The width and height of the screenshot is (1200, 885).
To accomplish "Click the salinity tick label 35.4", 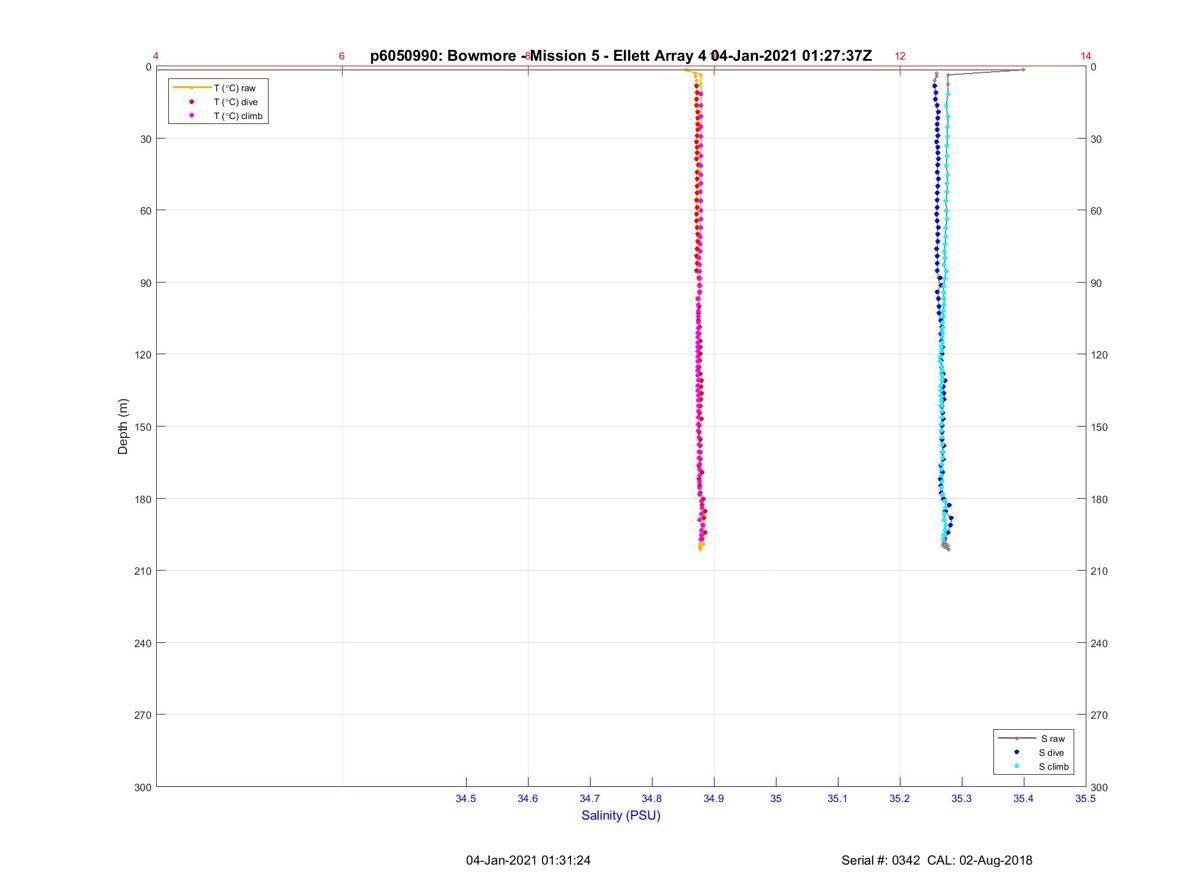I will click(x=1024, y=798).
